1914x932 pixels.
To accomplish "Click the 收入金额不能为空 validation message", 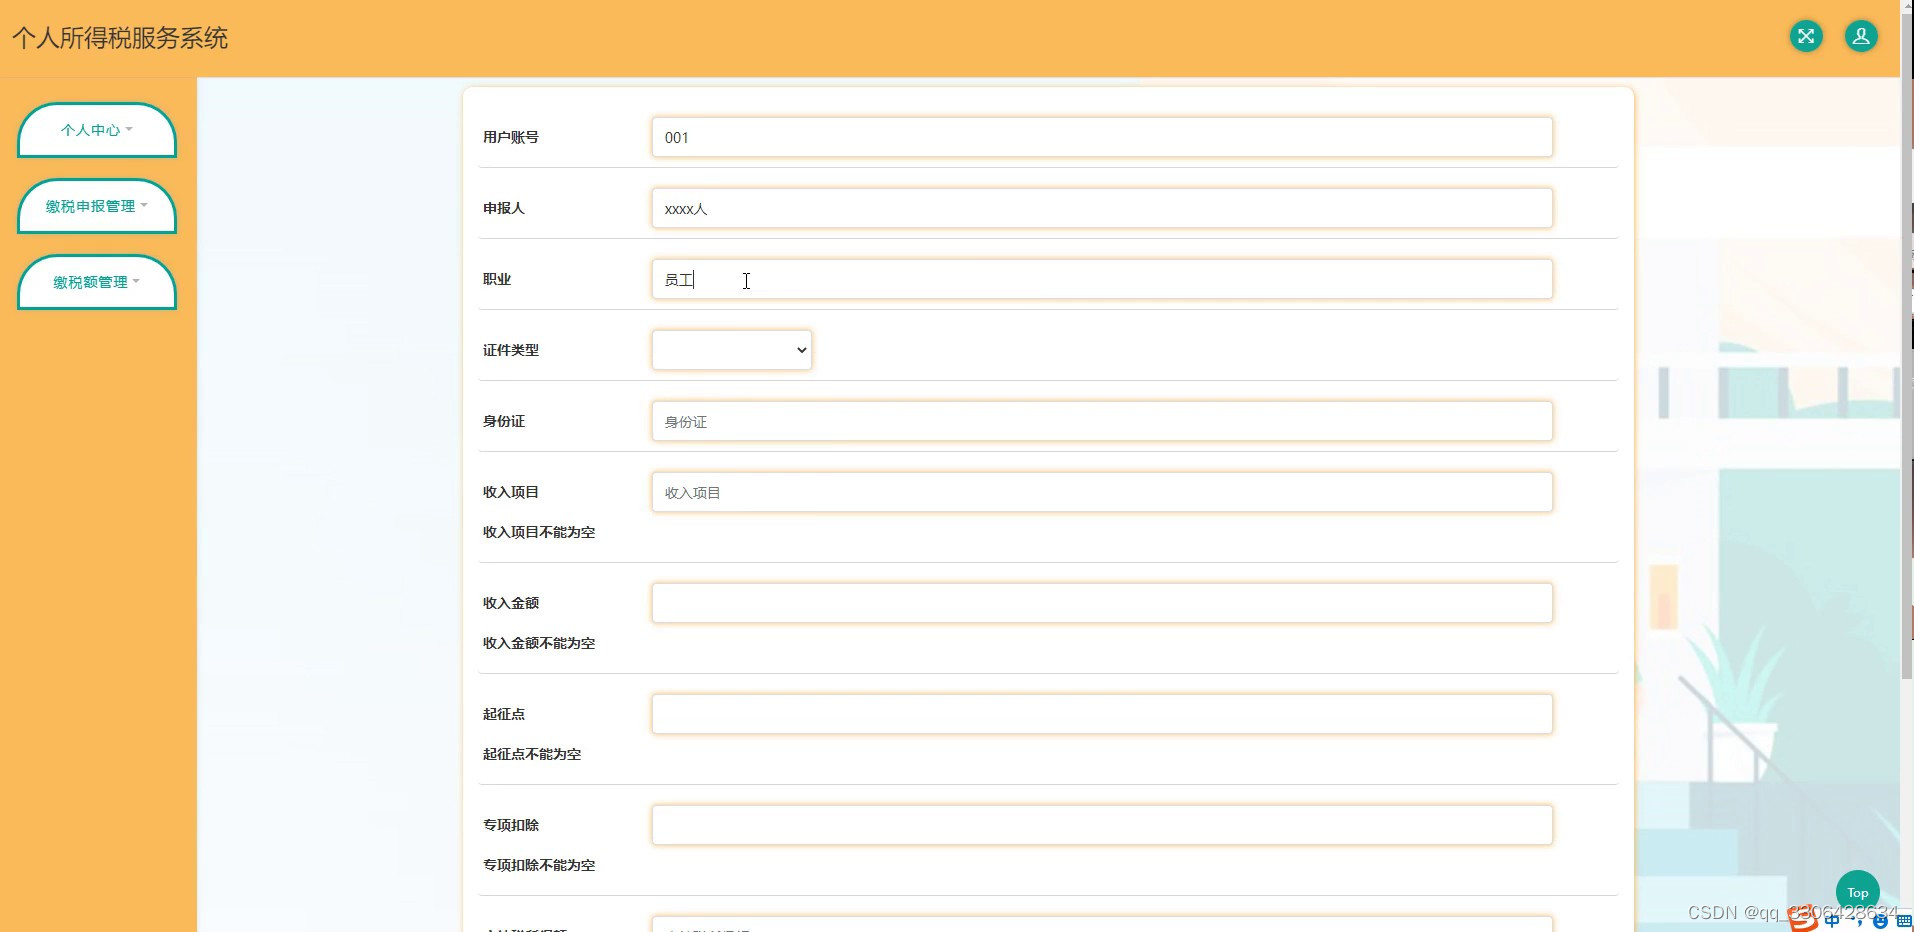I will point(539,643).
